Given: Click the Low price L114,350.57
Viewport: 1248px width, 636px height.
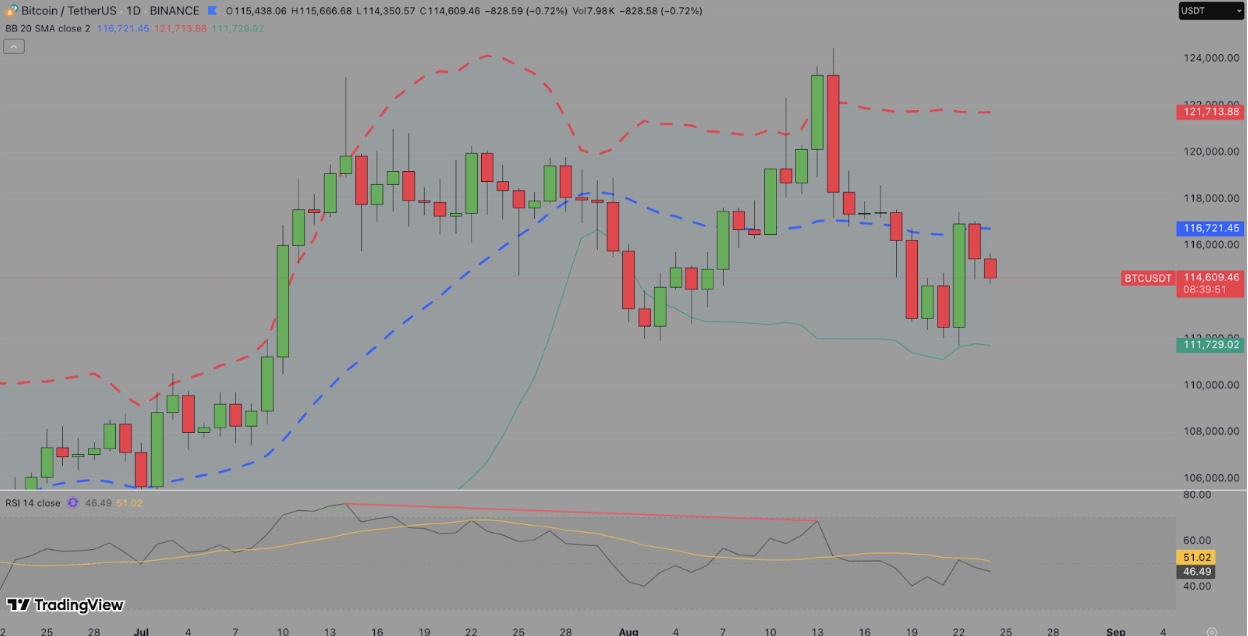Looking at the screenshot, I should 385,11.
